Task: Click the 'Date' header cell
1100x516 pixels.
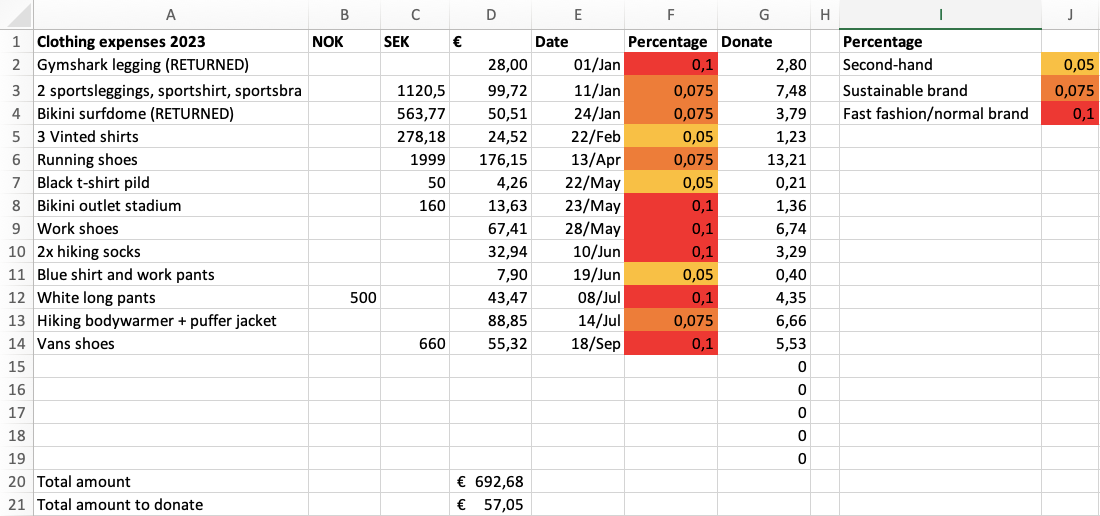Action: (x=578, y=41)
